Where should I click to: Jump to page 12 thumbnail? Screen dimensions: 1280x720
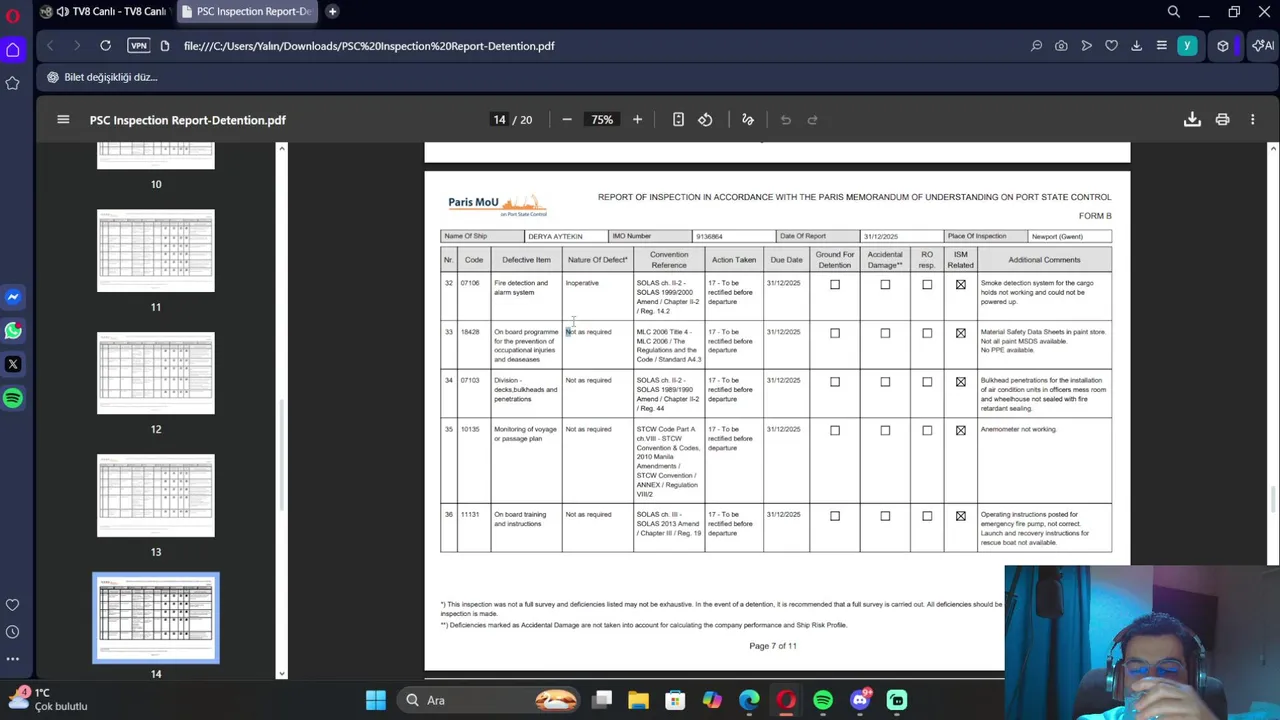click(156, 373)
